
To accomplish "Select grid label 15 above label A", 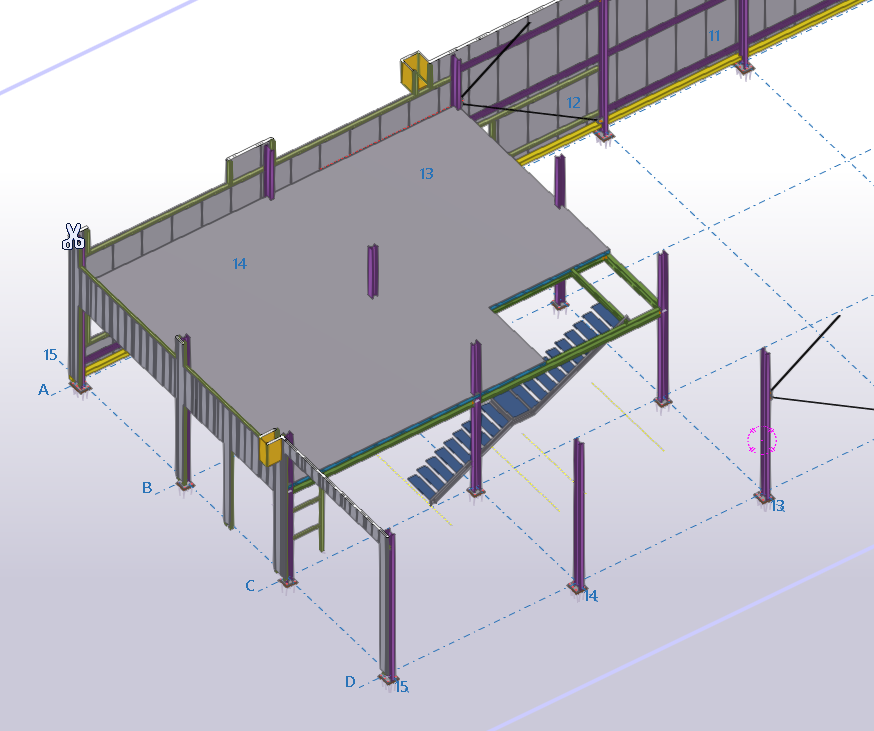I will tap(50, 355).
